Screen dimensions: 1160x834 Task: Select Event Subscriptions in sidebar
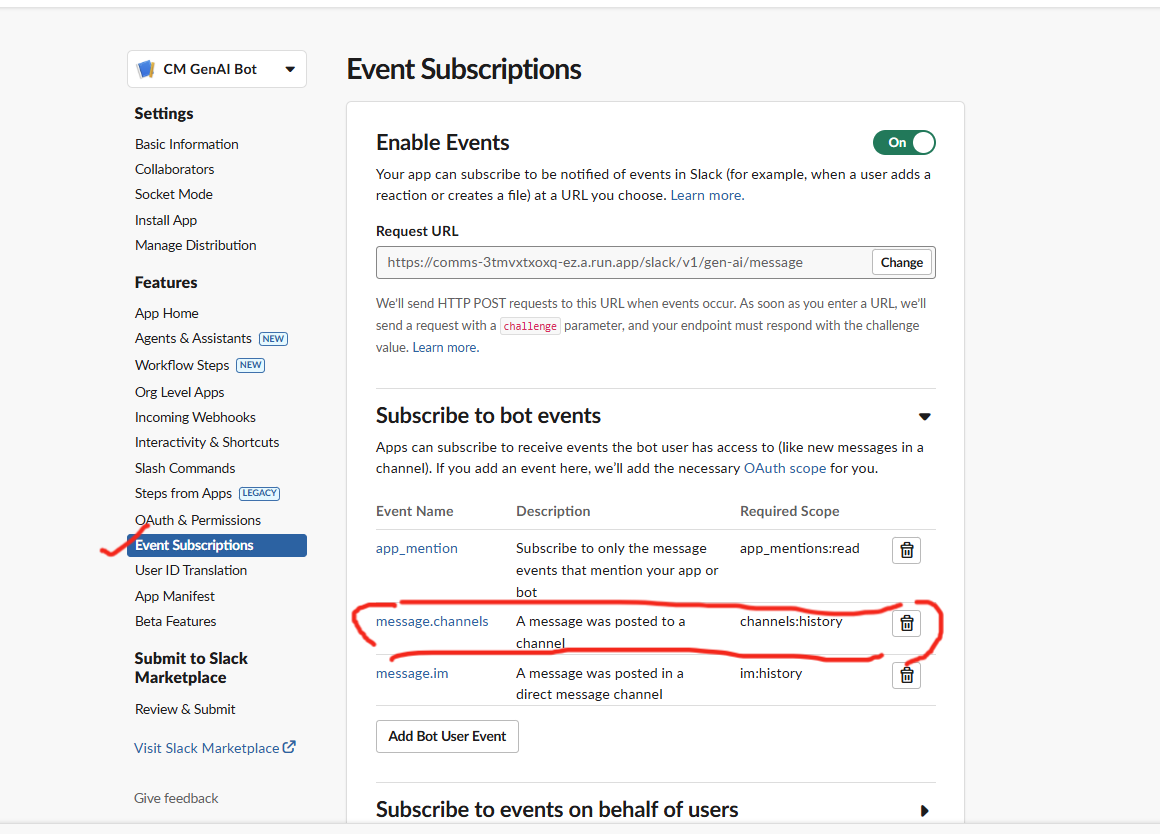click(217, 545)
